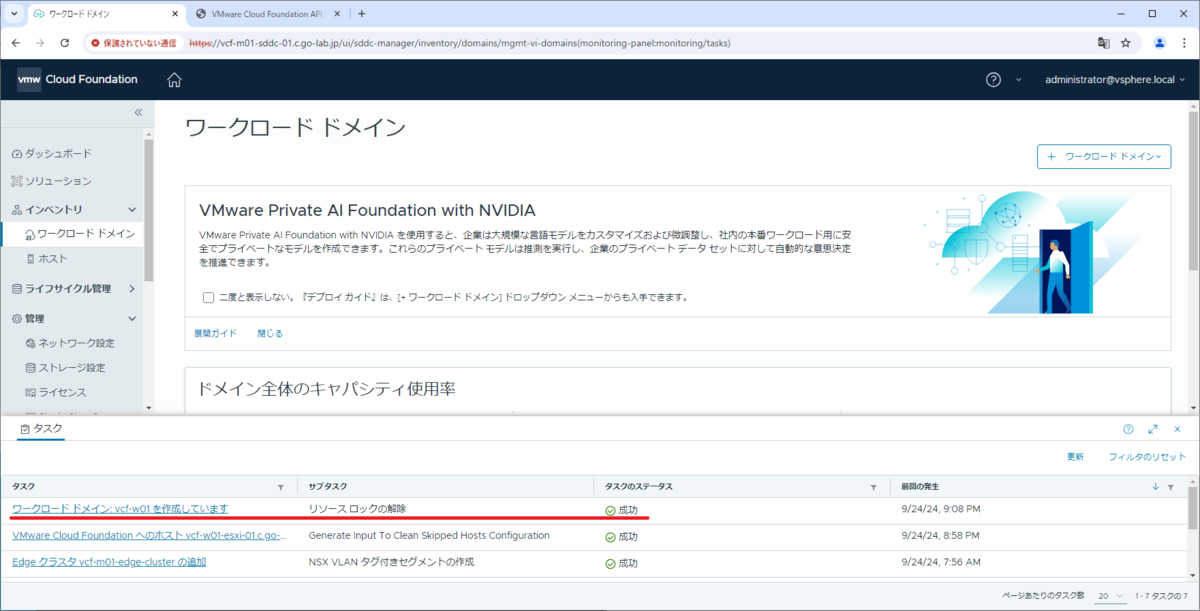Click リソース ロックの解除 subtask cell
Image resolution: width=1200 pixels, height=611 pixels.
click(358, 509)
